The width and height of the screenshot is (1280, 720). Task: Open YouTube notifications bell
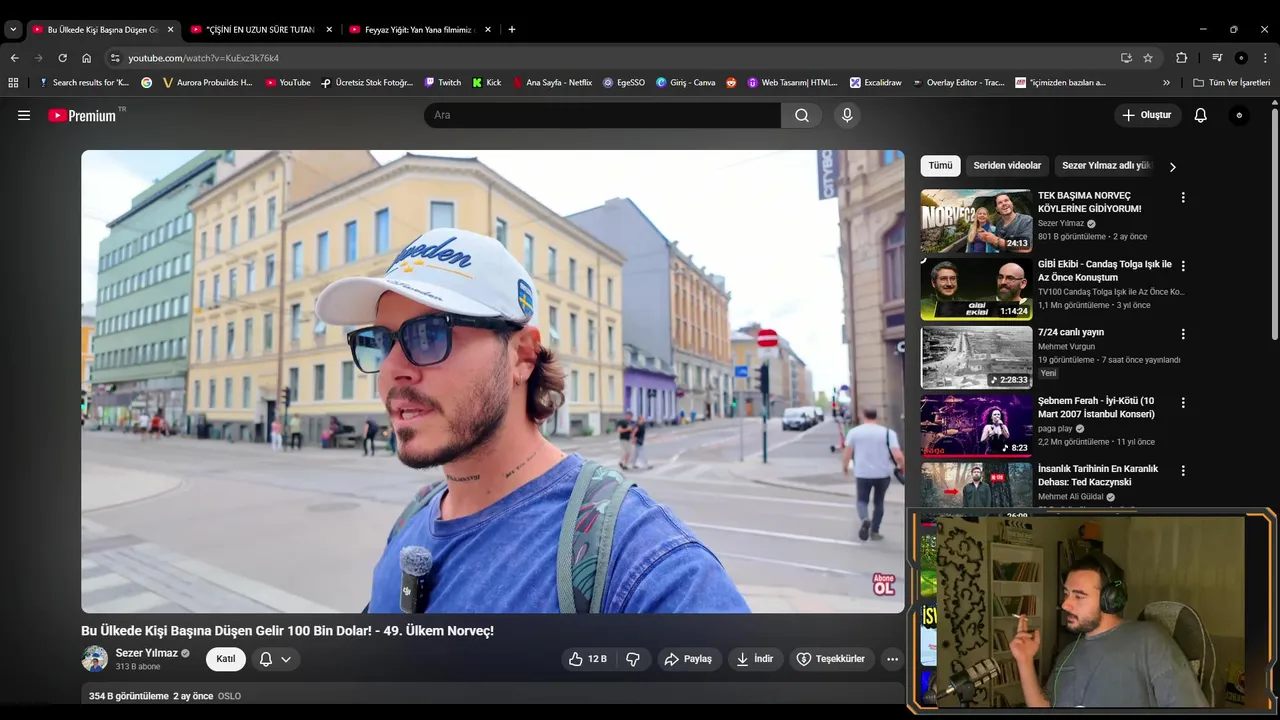click(x=1201, y=115)
